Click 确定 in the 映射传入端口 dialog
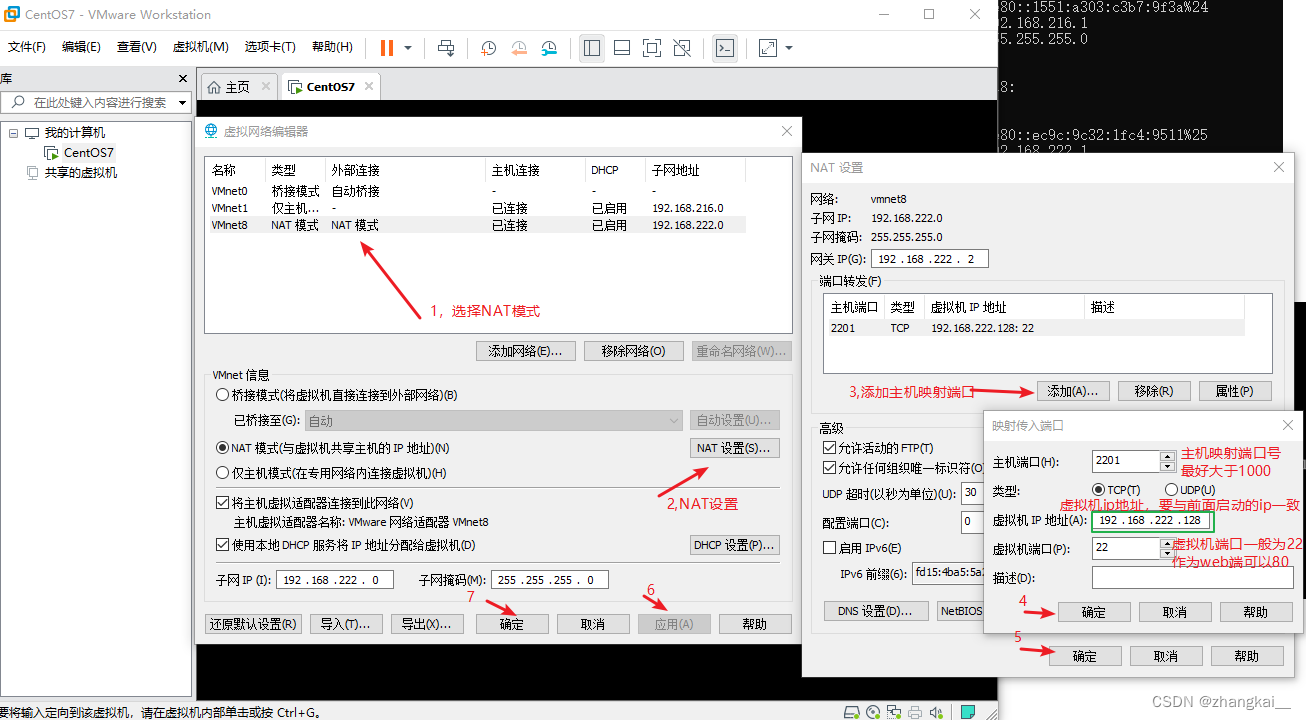 pos(1094,612)
